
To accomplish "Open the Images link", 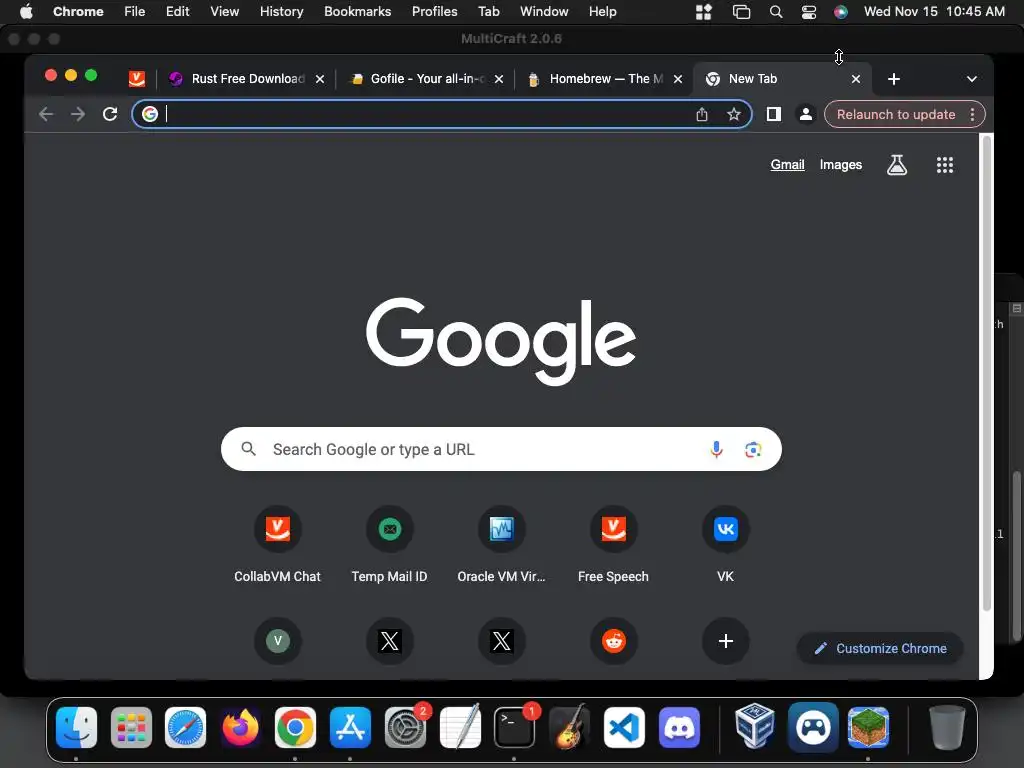I will pyautogui.click(x=840, y=165).
